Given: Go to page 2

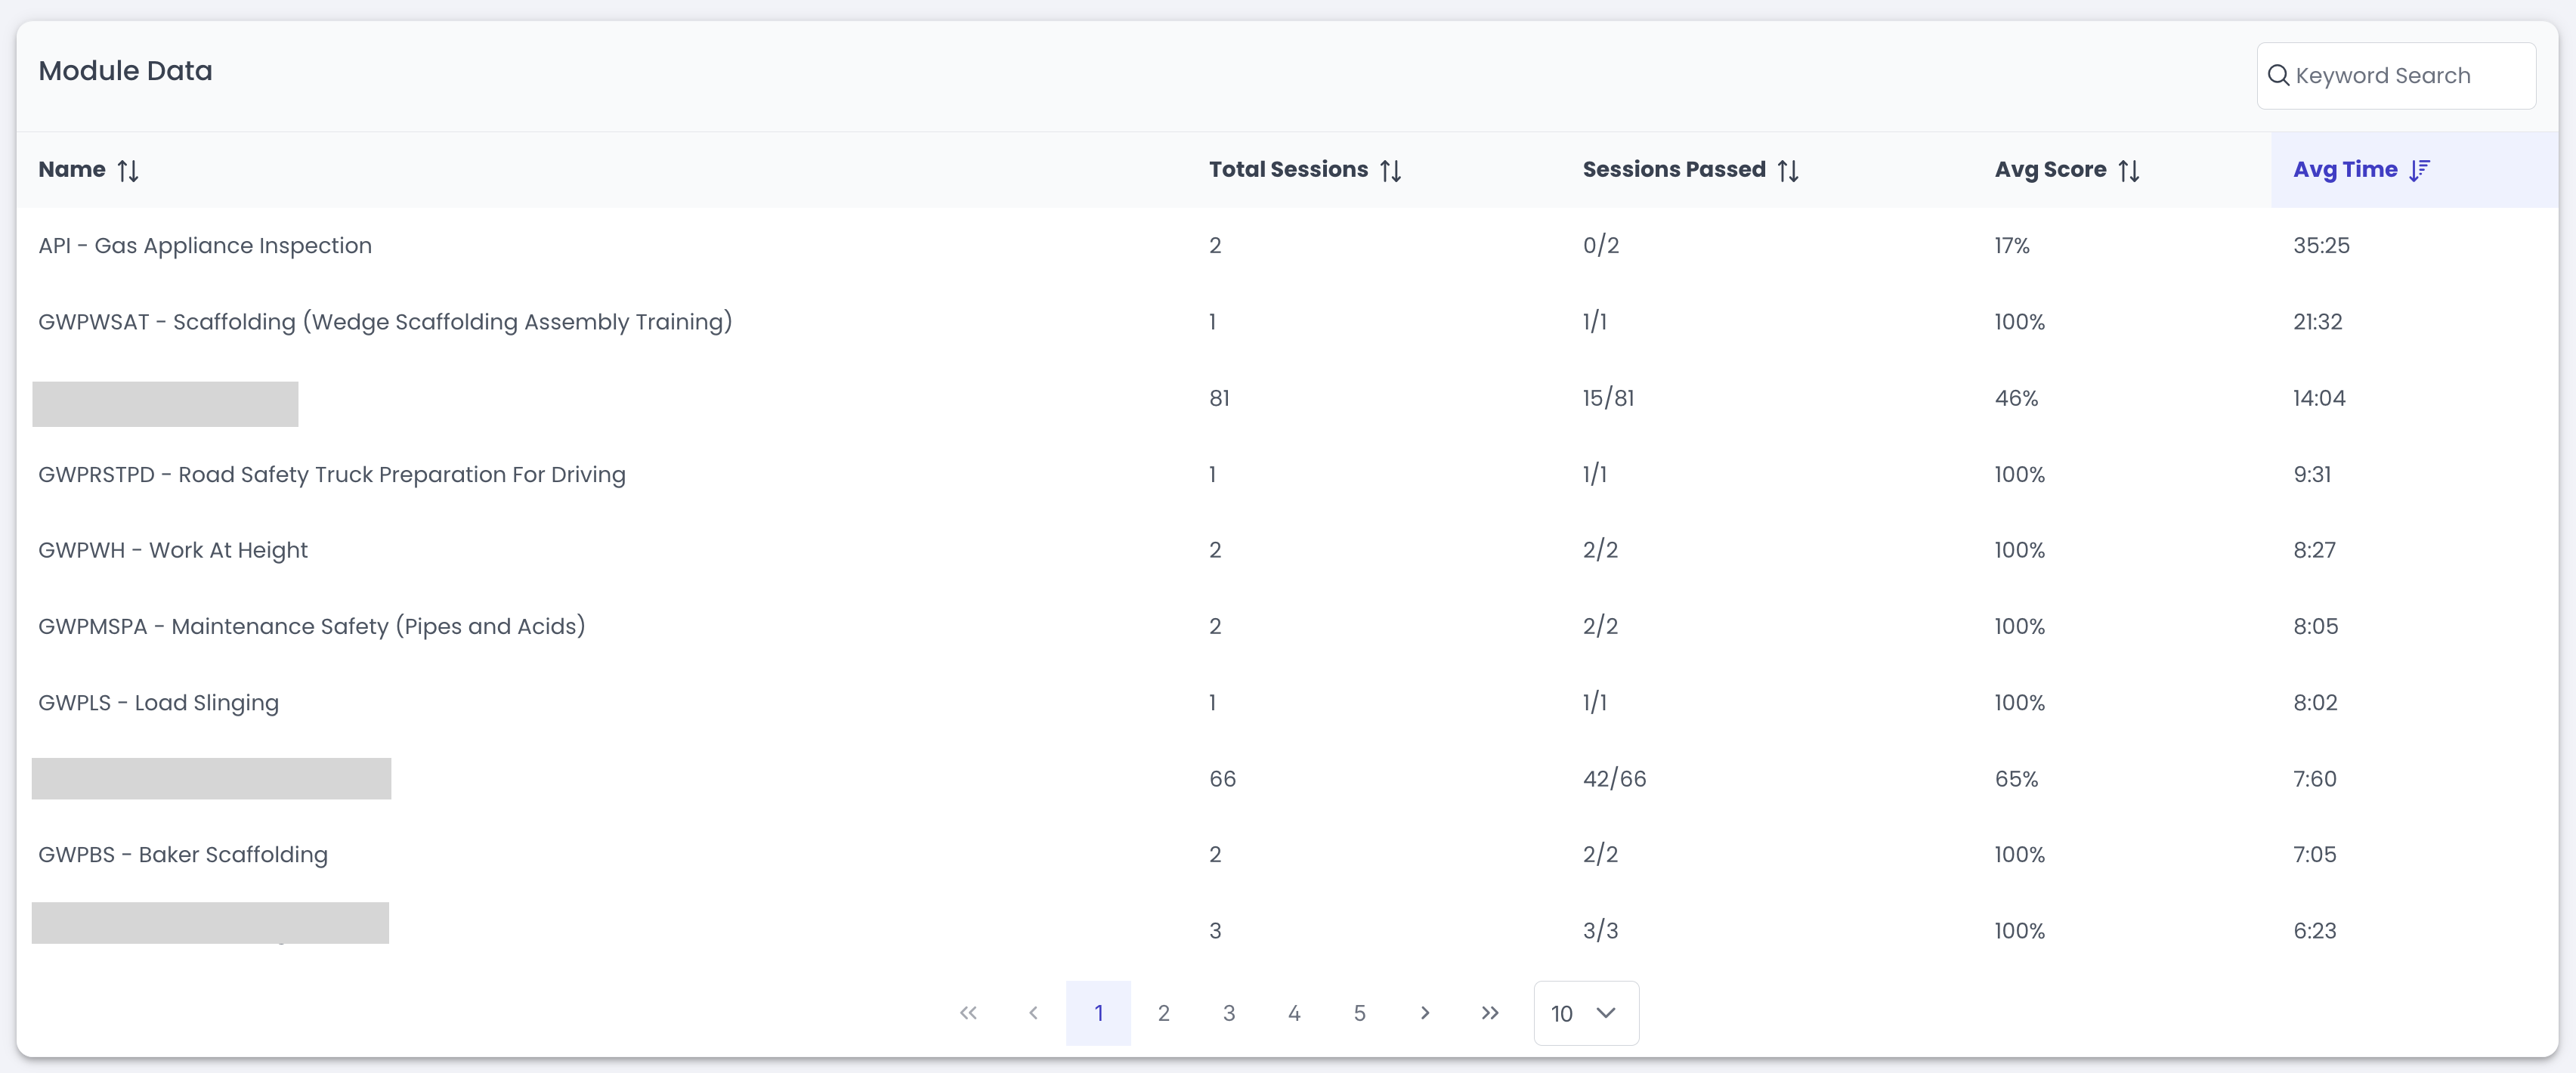Looking at the screenshot, I should (x=1163, y=1013).
